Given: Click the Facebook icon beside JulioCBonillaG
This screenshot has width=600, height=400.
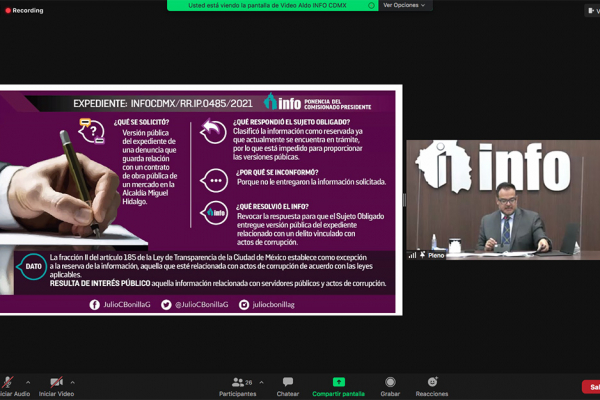Looking at the screenshot, I should [95, 305].
